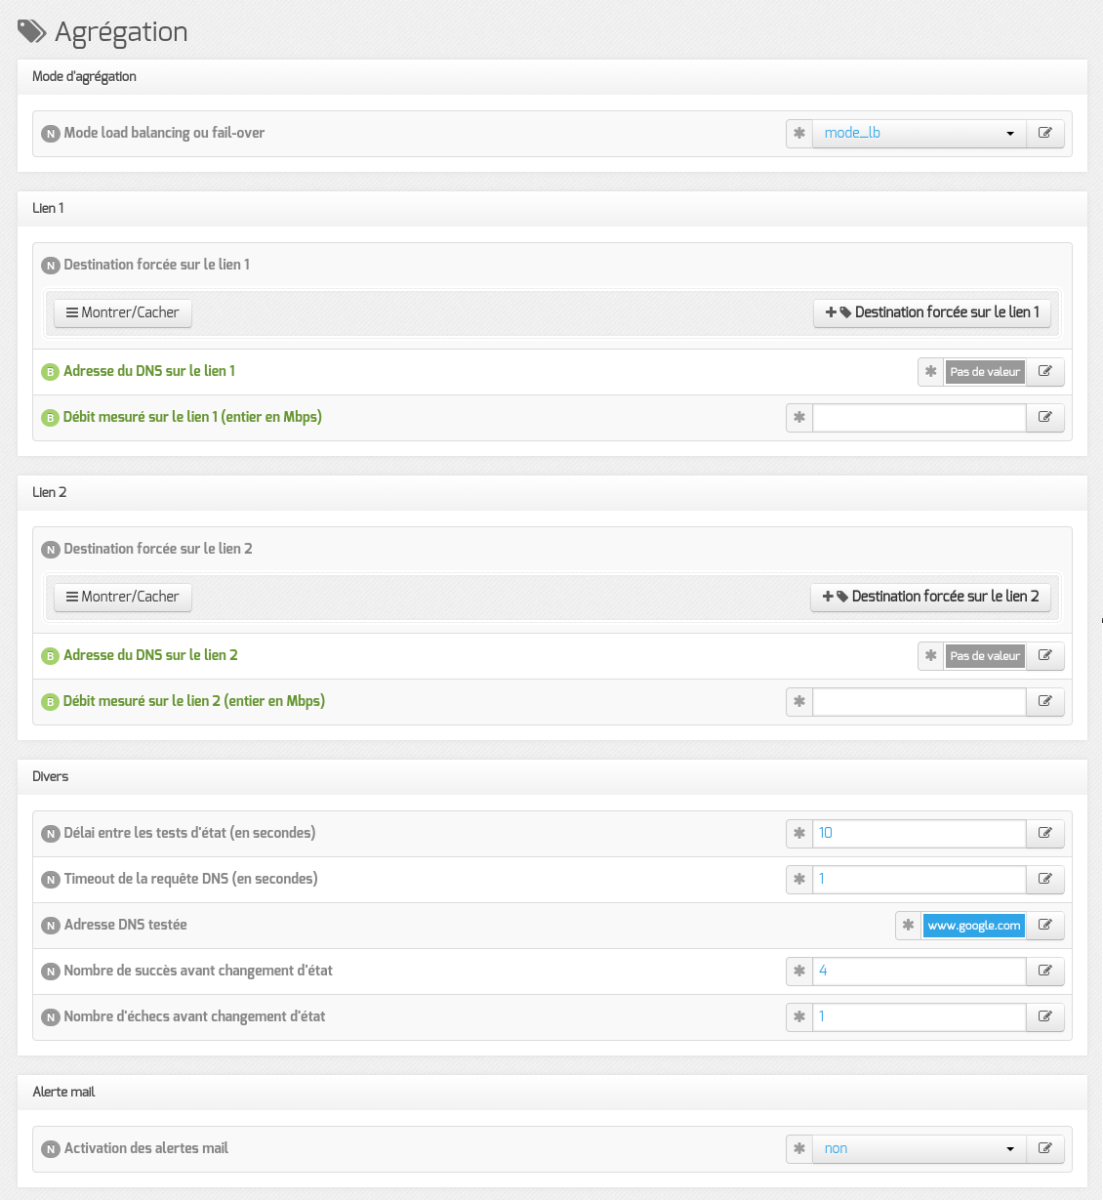Click edit icon next to mode_lb dropdown

(1045, 133)
